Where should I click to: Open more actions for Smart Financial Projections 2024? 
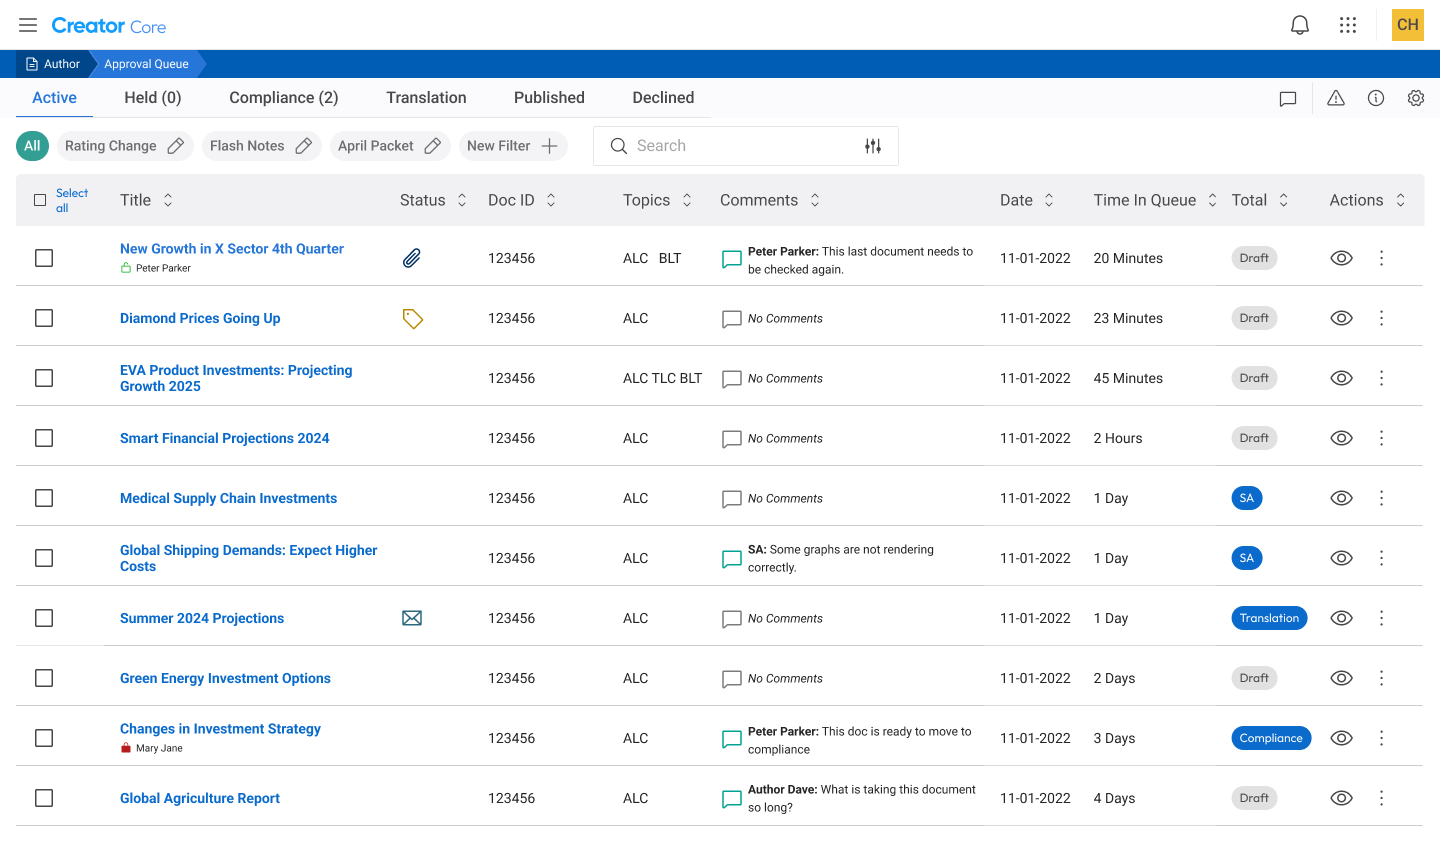tap(1382, 438)
